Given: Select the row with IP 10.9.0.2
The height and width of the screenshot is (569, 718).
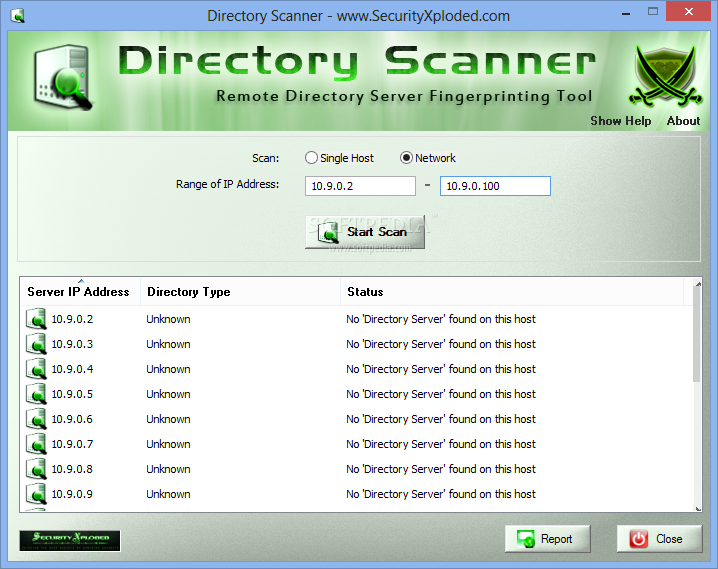Looking at the screenshot, I should [x=356, y=319].
